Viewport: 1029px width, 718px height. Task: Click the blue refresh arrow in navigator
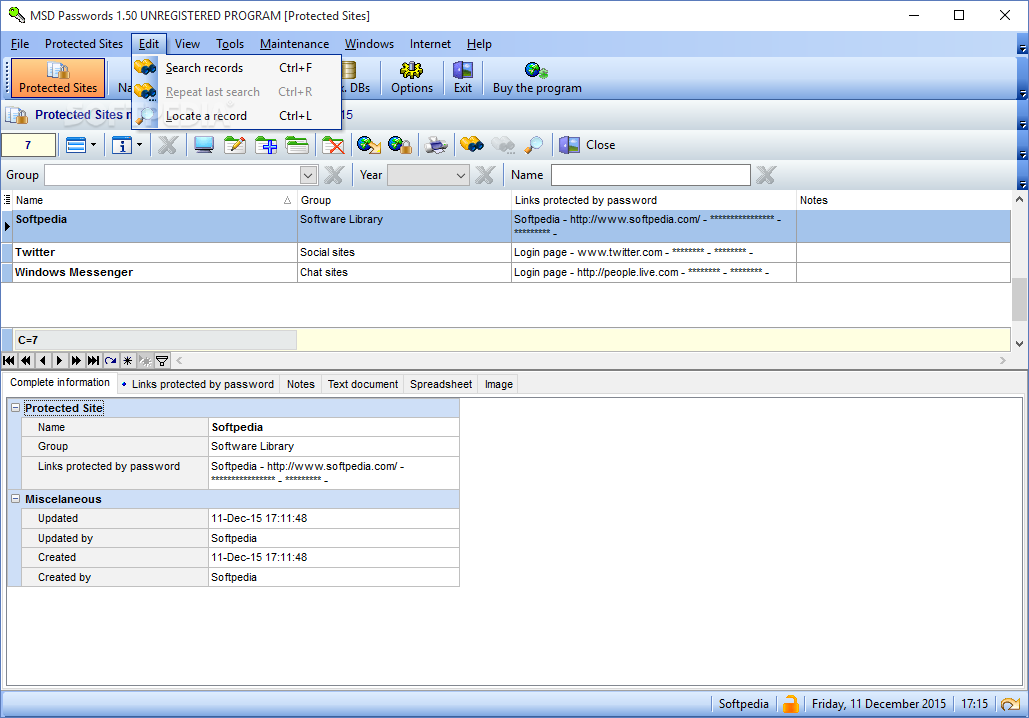[x=110, y=360]
